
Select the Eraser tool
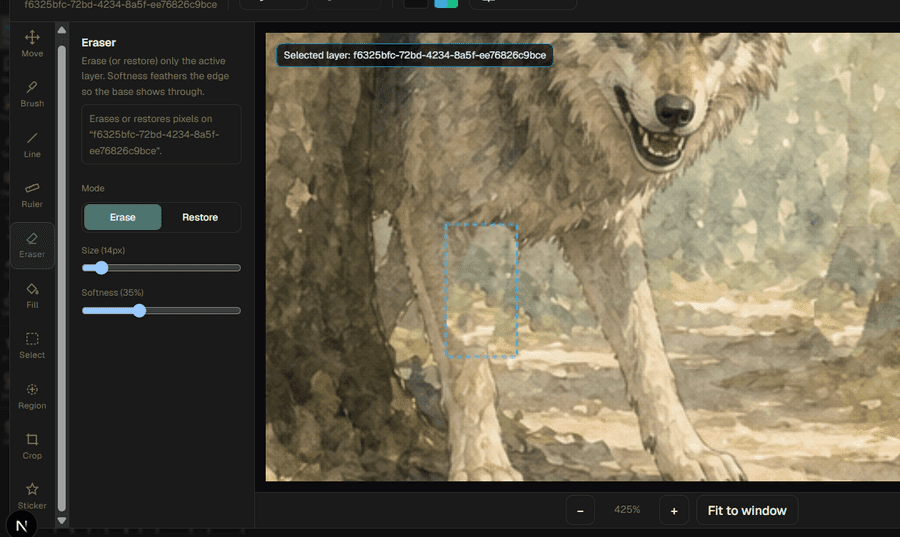32,246
